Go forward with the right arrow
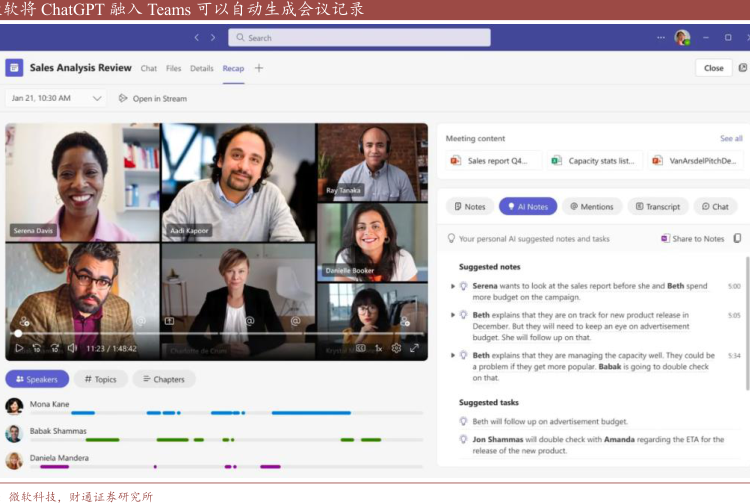 (x=213, y=37)
